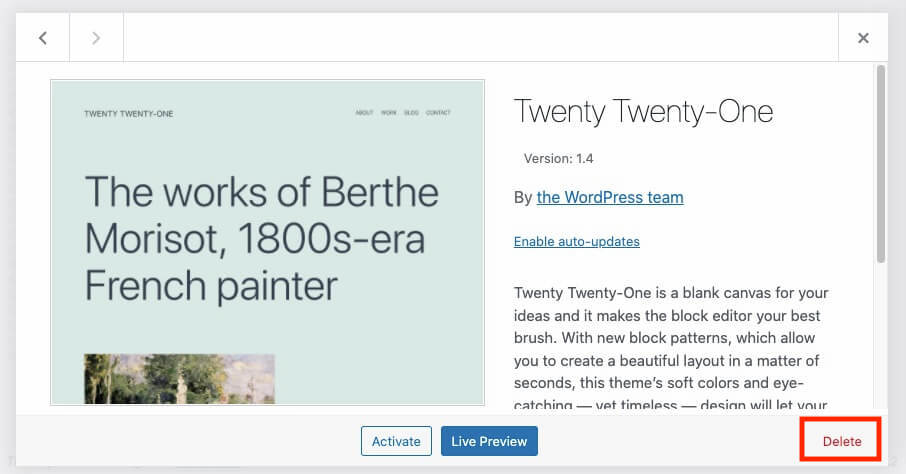
Task: Click the Berthe Morisot headline text
Action: pos(262,239)
